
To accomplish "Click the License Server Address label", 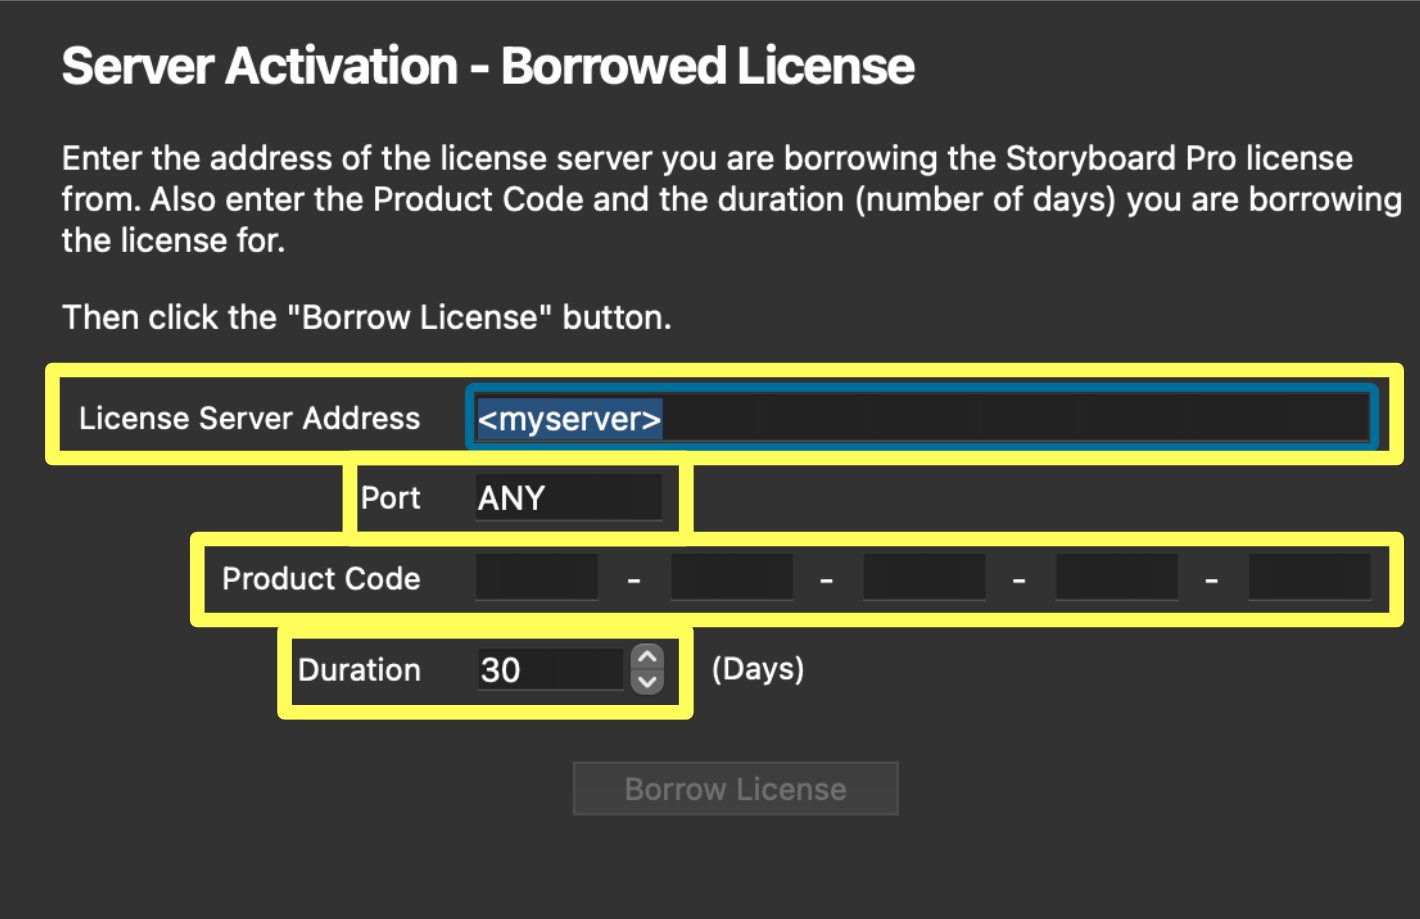I will (x=249, y=418).
